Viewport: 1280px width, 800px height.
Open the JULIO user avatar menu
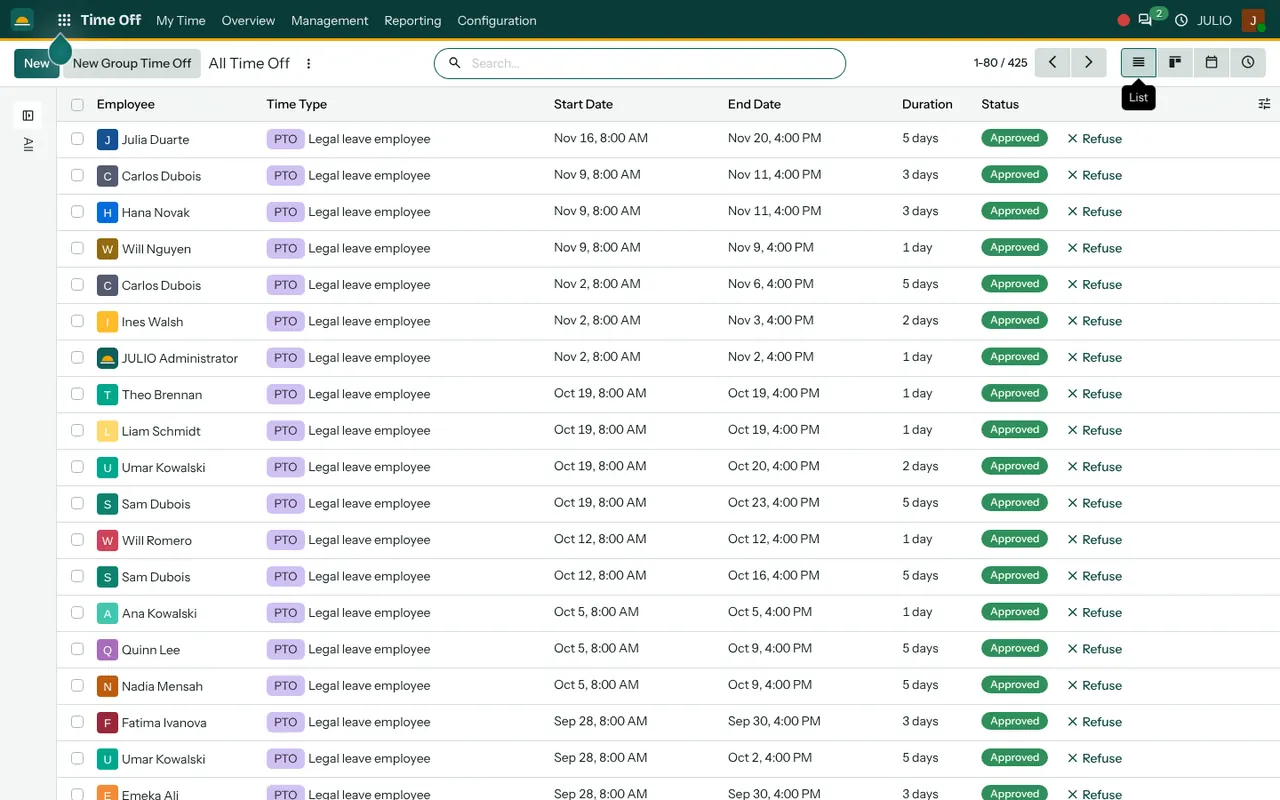tap(1253, 20)
